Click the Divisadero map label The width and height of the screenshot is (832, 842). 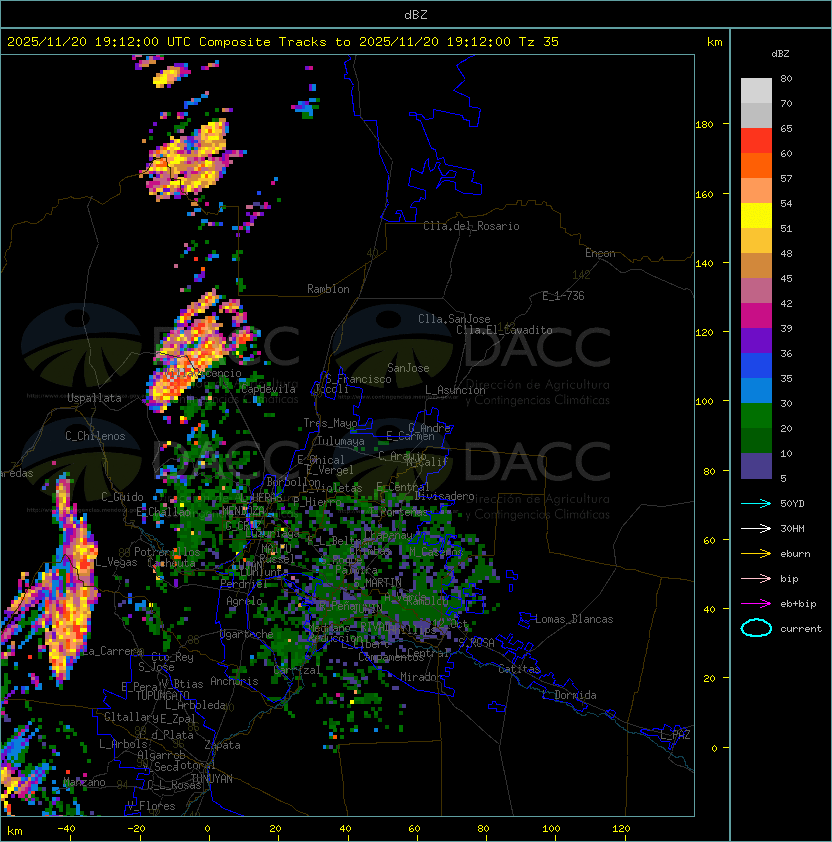(444, 496)
